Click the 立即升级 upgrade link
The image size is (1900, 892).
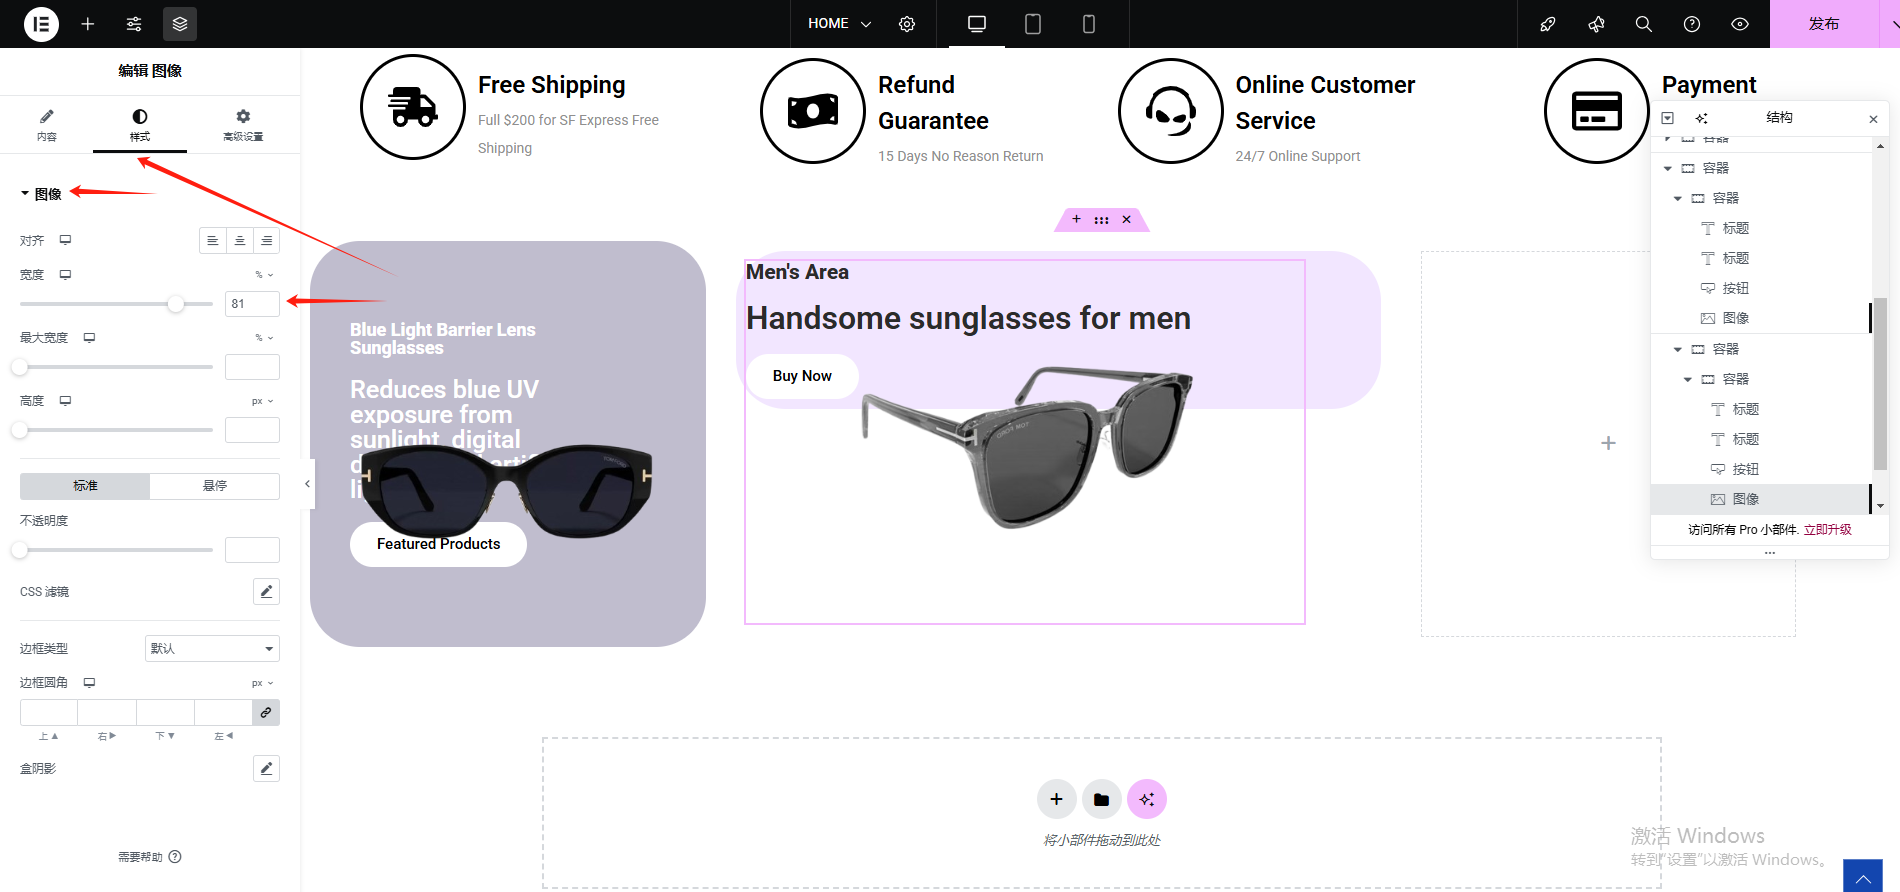click(x=1827, y=530)
